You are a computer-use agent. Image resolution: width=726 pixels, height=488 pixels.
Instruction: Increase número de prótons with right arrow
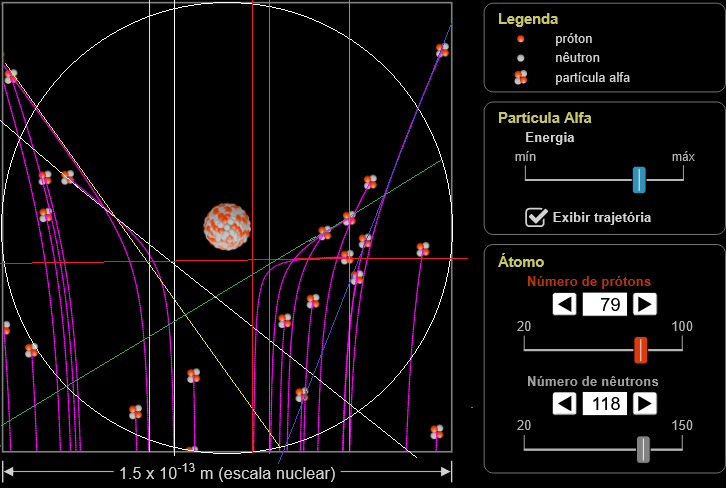click(645, 304)
